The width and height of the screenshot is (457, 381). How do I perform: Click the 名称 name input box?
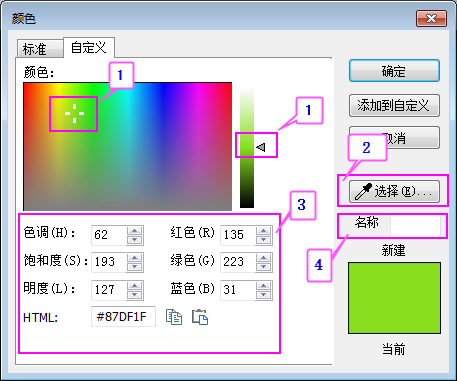pyautogui.click(x=415, y=226)
